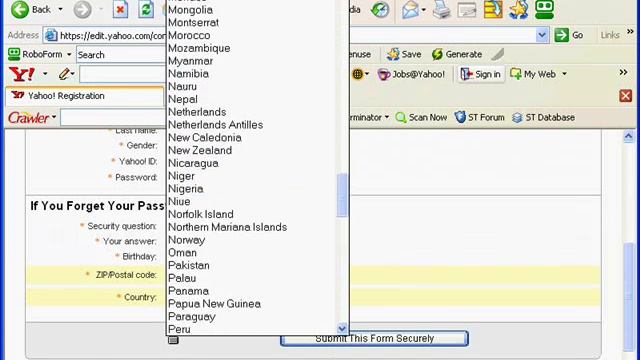640x360 pixels.
Task: Select Morocco from the country list
Action: [x=189, y=36]
